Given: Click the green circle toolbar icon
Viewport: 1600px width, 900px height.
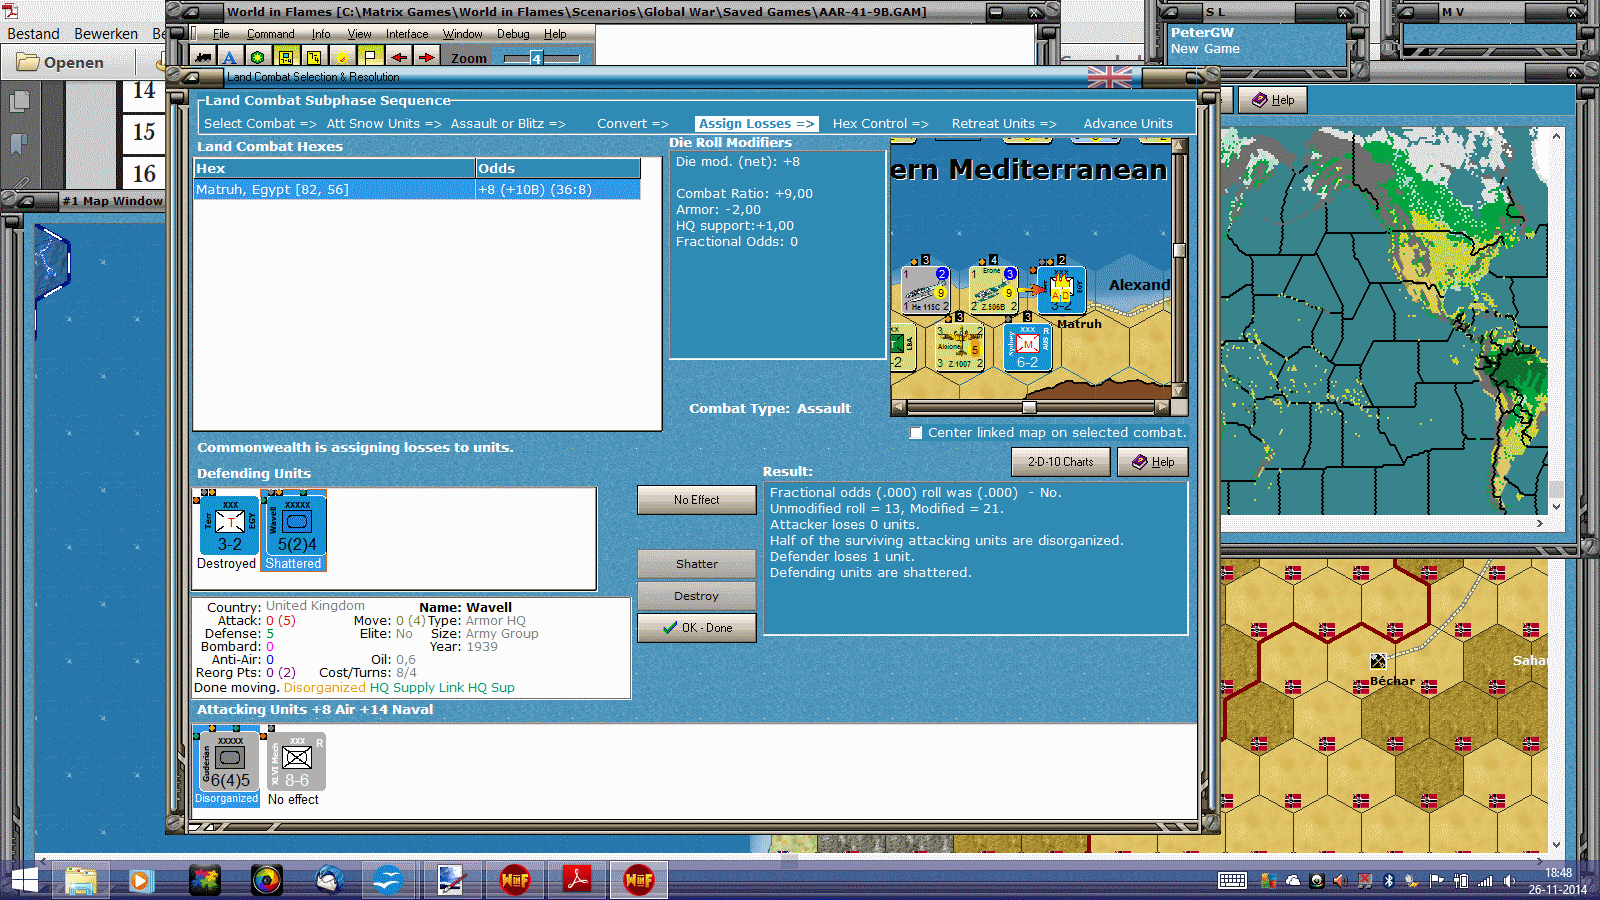Looking at the screenshot, I should [x=258, y=57].
